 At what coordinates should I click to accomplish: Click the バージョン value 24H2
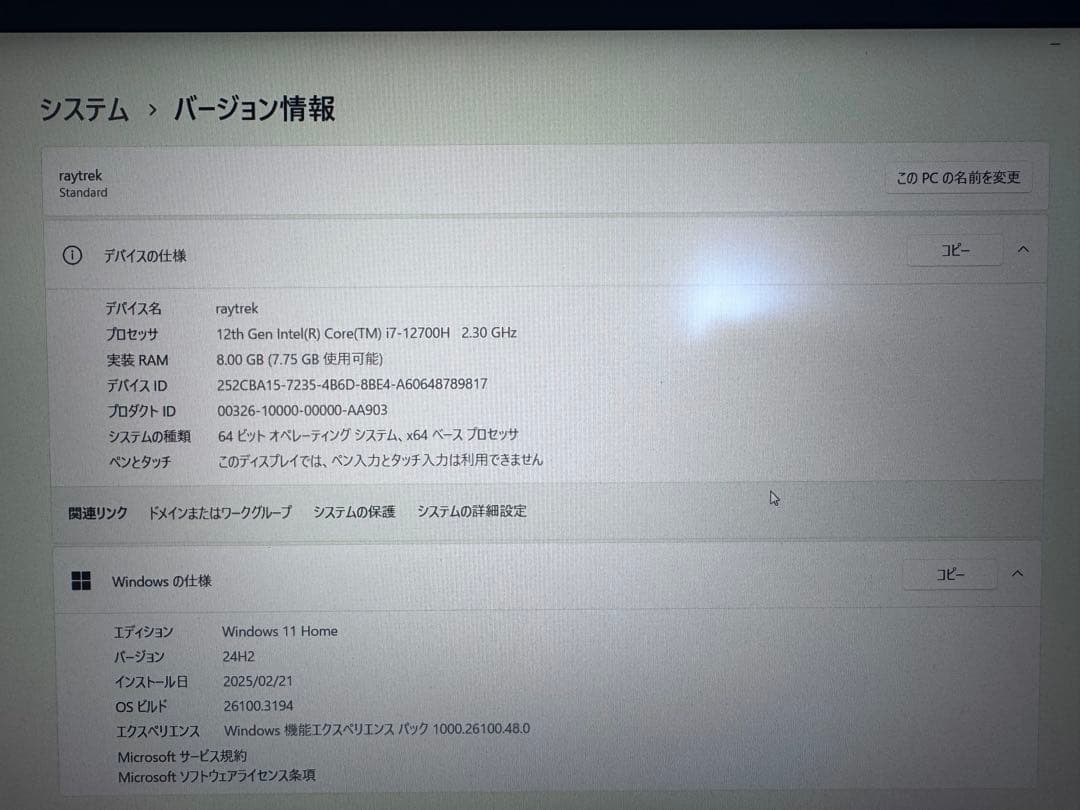237,656
